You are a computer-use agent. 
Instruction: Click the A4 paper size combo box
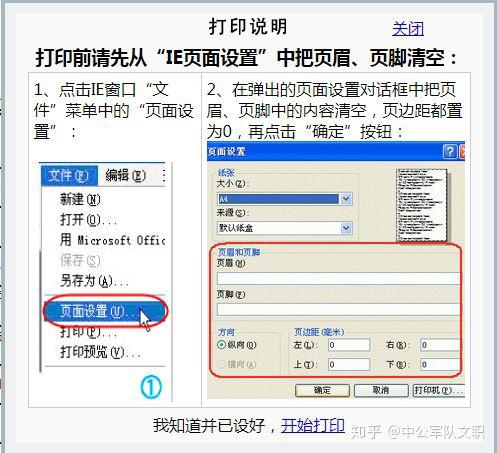click(284, 199)
